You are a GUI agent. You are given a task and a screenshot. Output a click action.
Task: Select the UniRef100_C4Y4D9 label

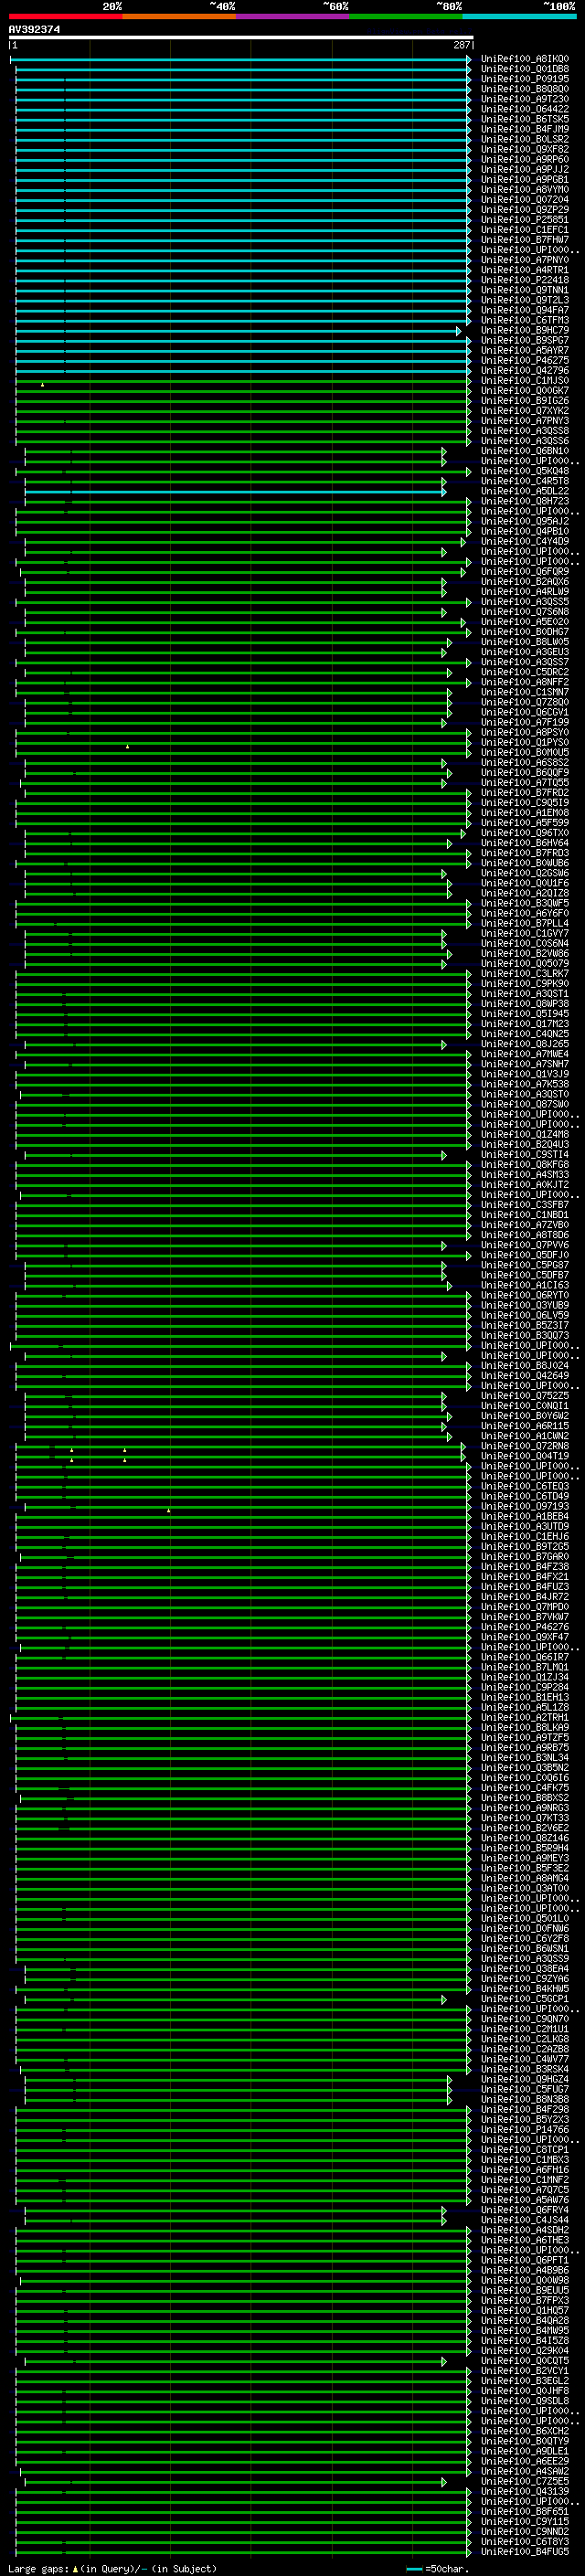(524, 541)
